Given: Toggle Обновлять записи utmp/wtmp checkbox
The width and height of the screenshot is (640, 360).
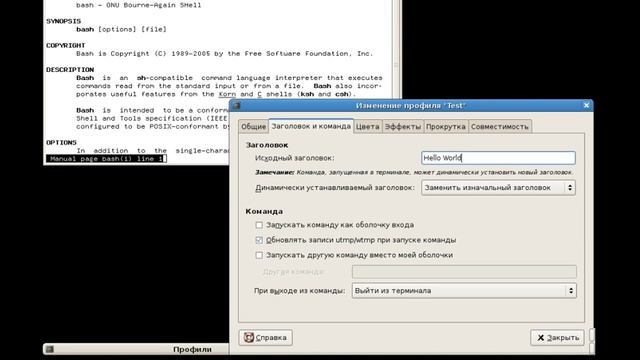Looking at the screenshot, I should [x=259, y=240].
